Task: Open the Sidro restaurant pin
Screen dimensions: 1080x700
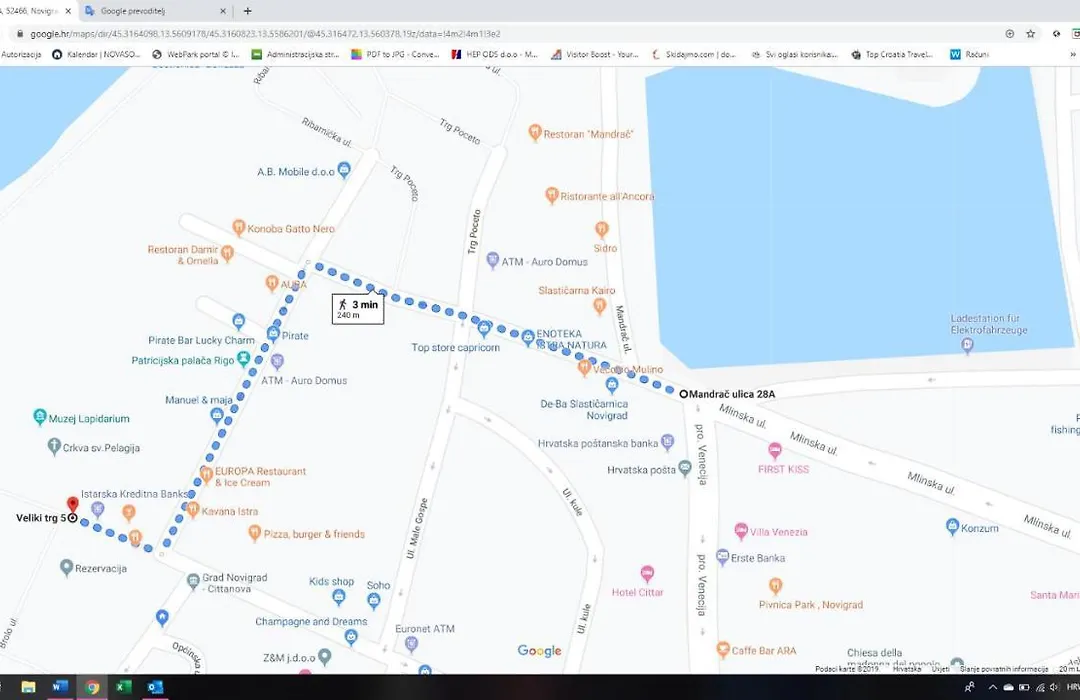Action: coord(601,229)
